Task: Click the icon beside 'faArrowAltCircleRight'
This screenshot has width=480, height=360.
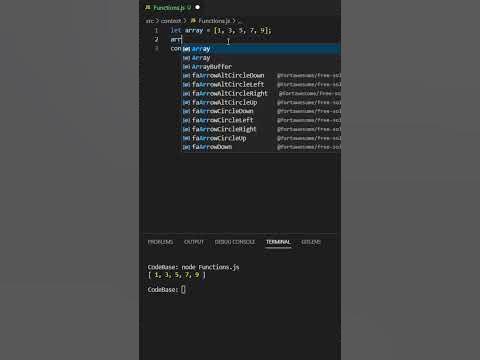Action: tap(186, 94)
